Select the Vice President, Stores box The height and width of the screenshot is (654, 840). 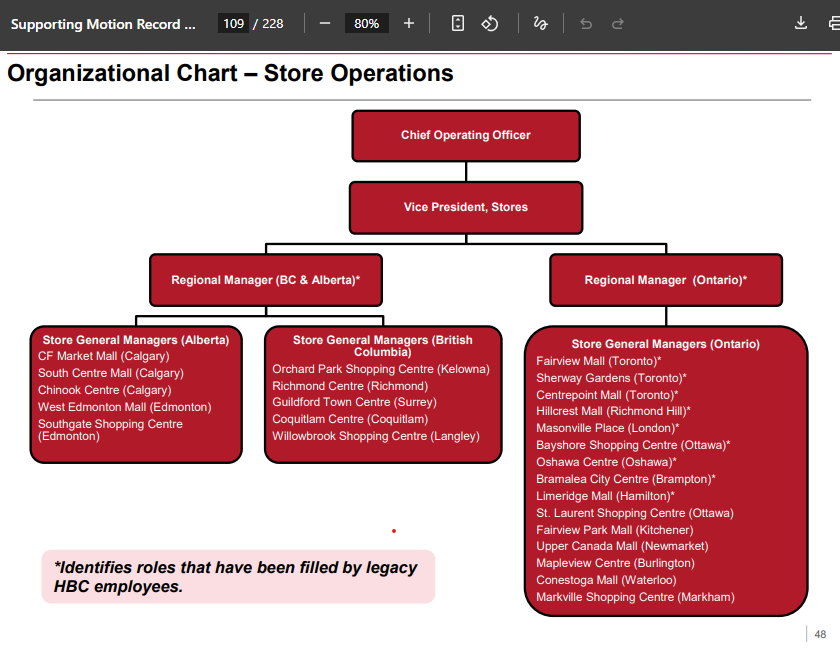click(466, 208)
